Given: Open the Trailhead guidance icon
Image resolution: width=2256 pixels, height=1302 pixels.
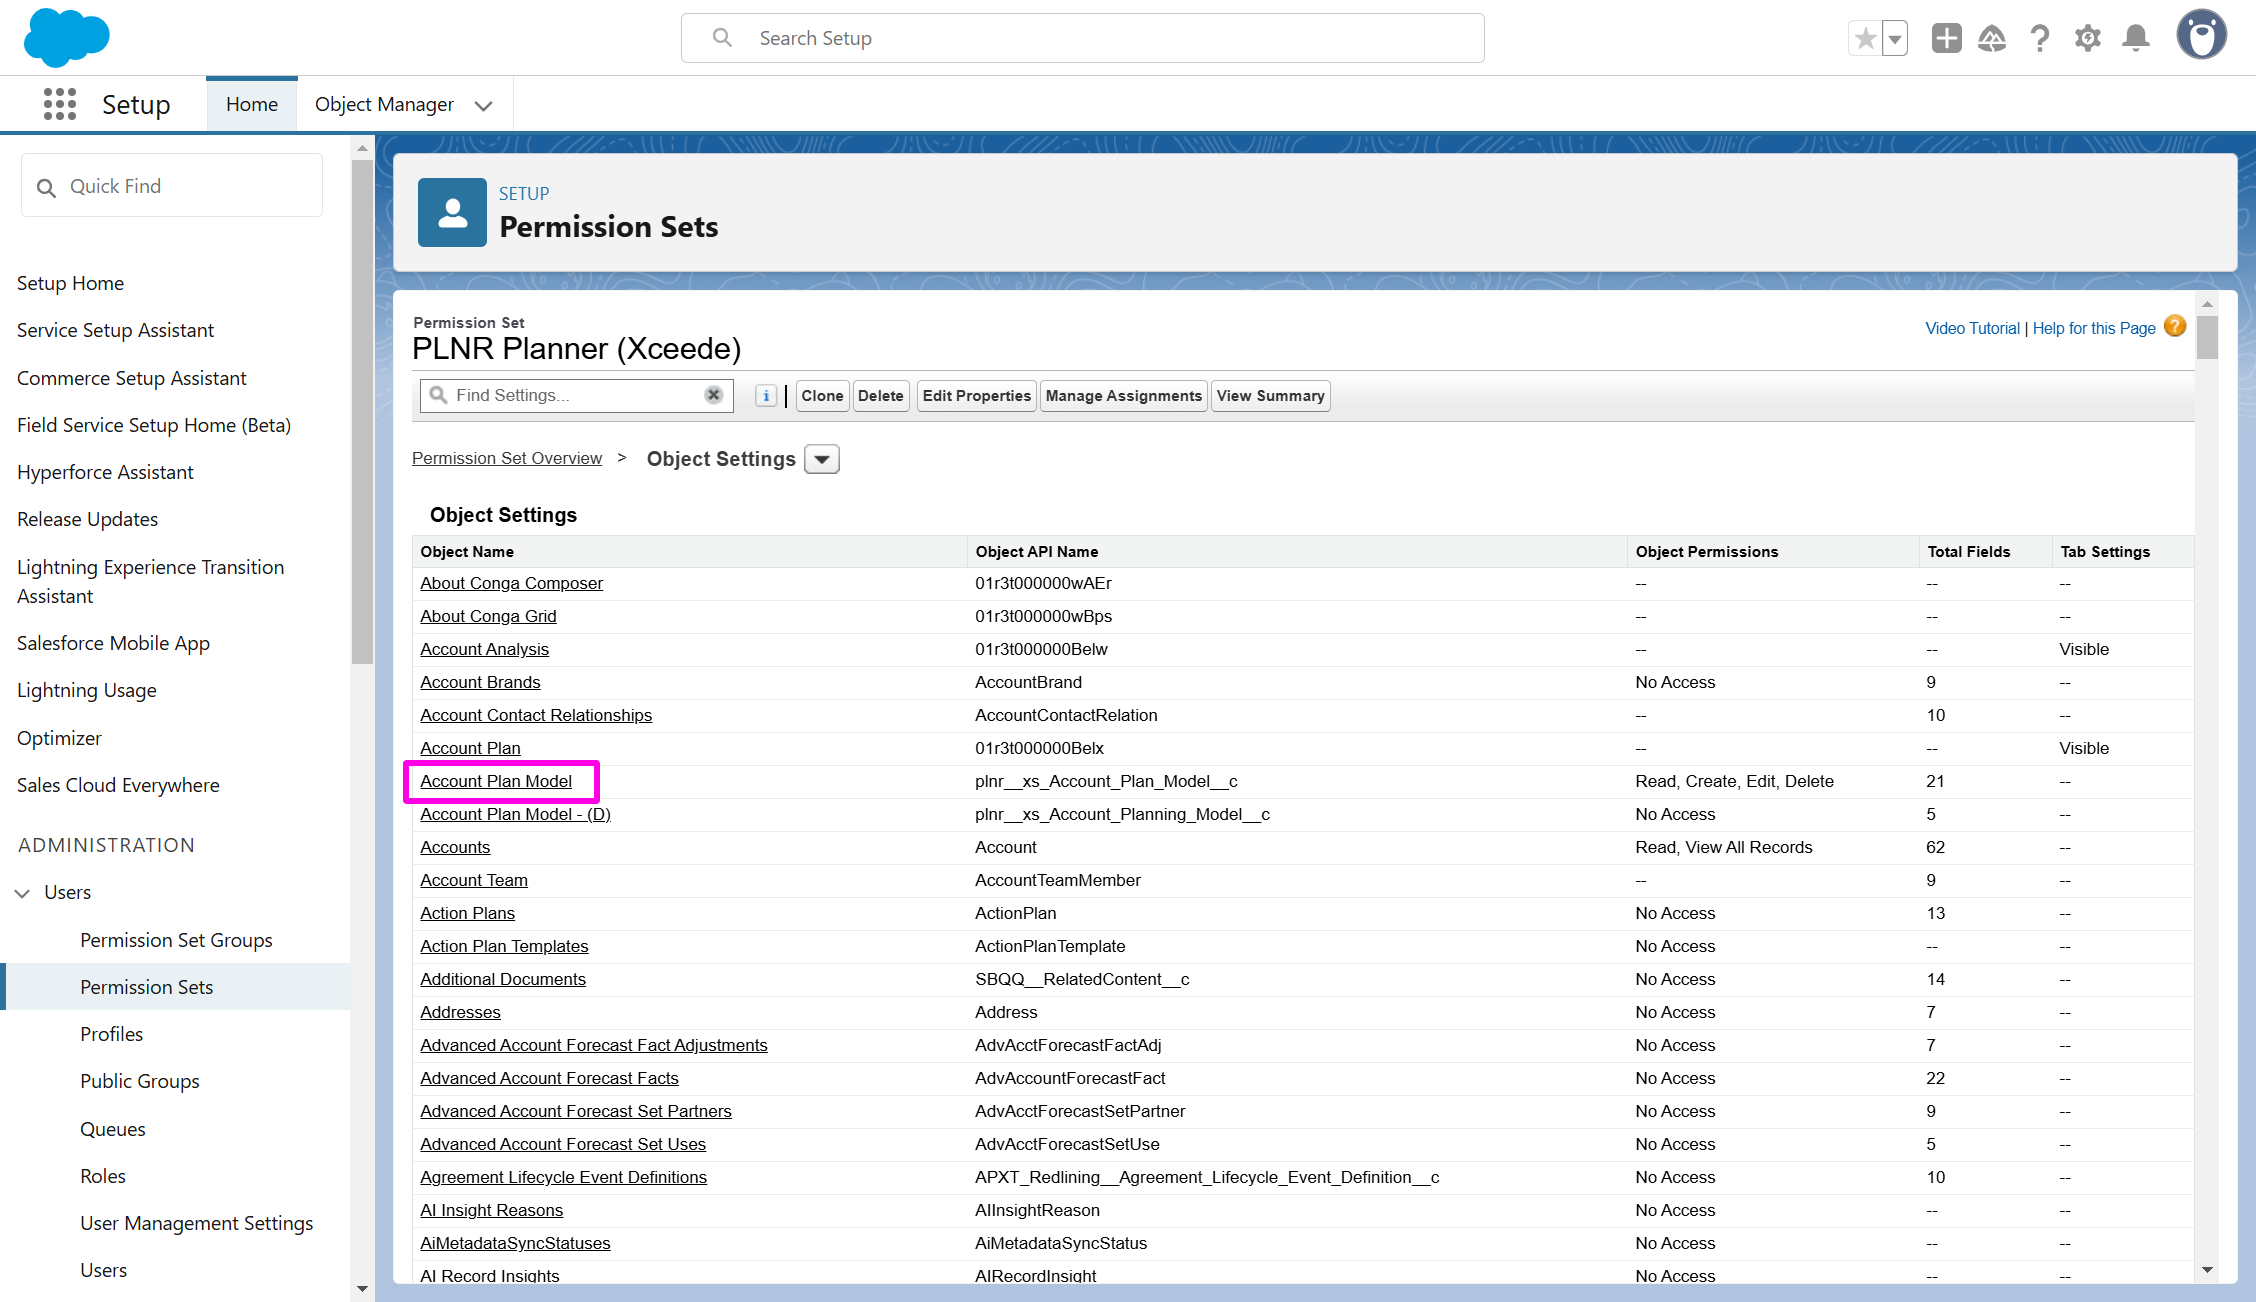Looking at the screenshot, I should point(1992,39).
